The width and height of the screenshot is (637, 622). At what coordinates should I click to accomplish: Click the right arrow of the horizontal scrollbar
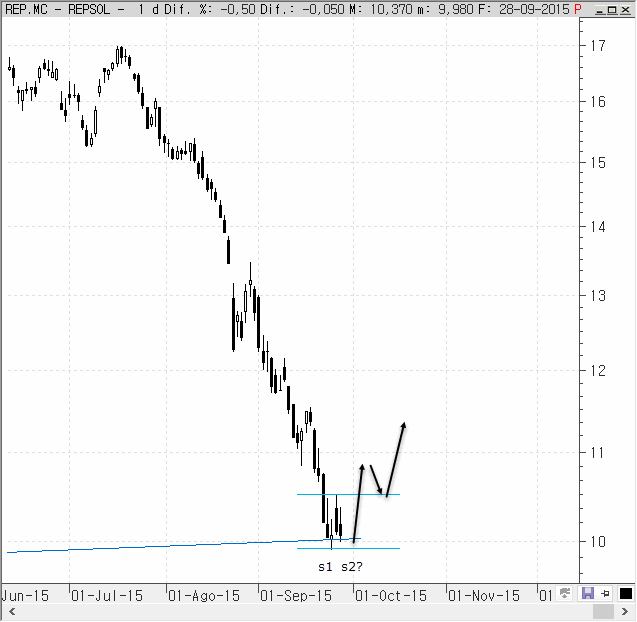pyautogui.click(x=625, y=611)
